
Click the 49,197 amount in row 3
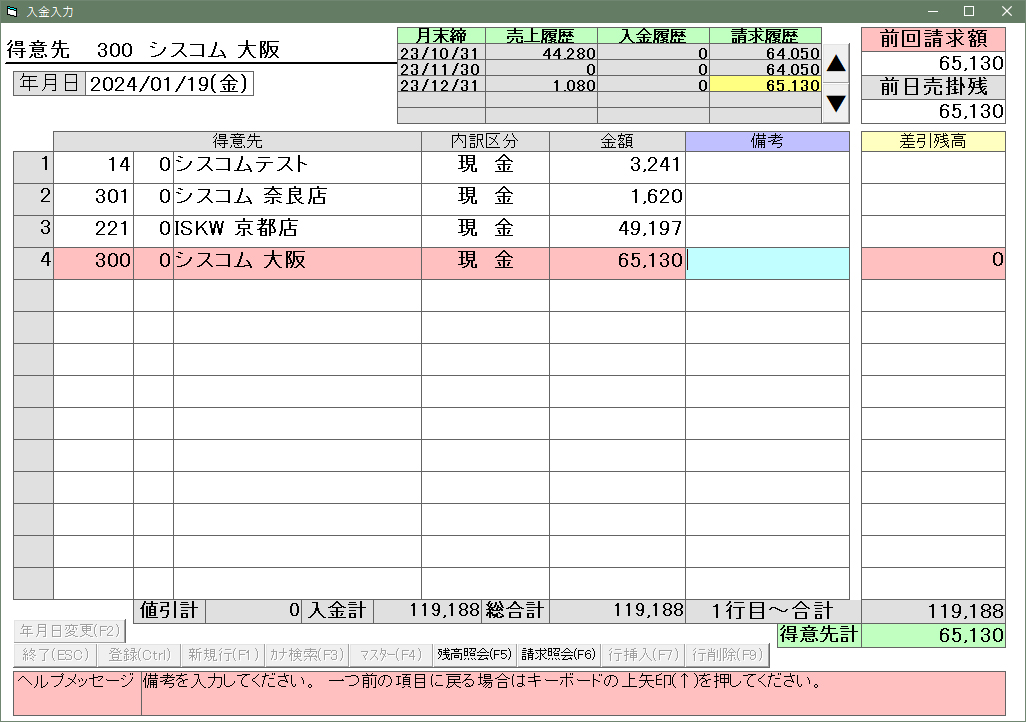point(616,231)
